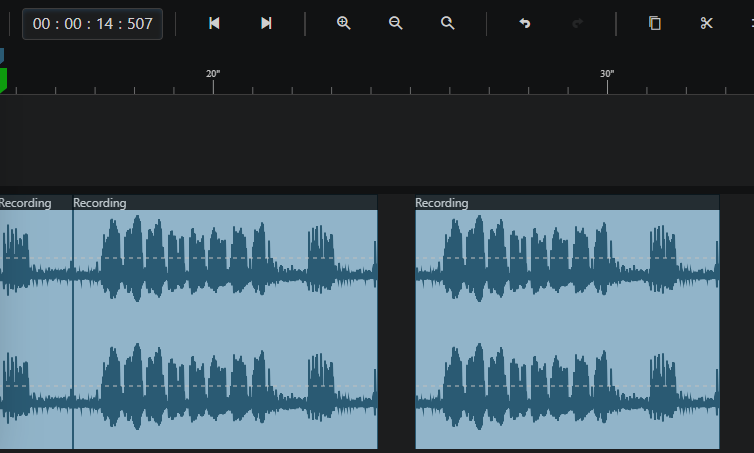Click the Recording title of the middle clip
754x453 pixels.
100,203
